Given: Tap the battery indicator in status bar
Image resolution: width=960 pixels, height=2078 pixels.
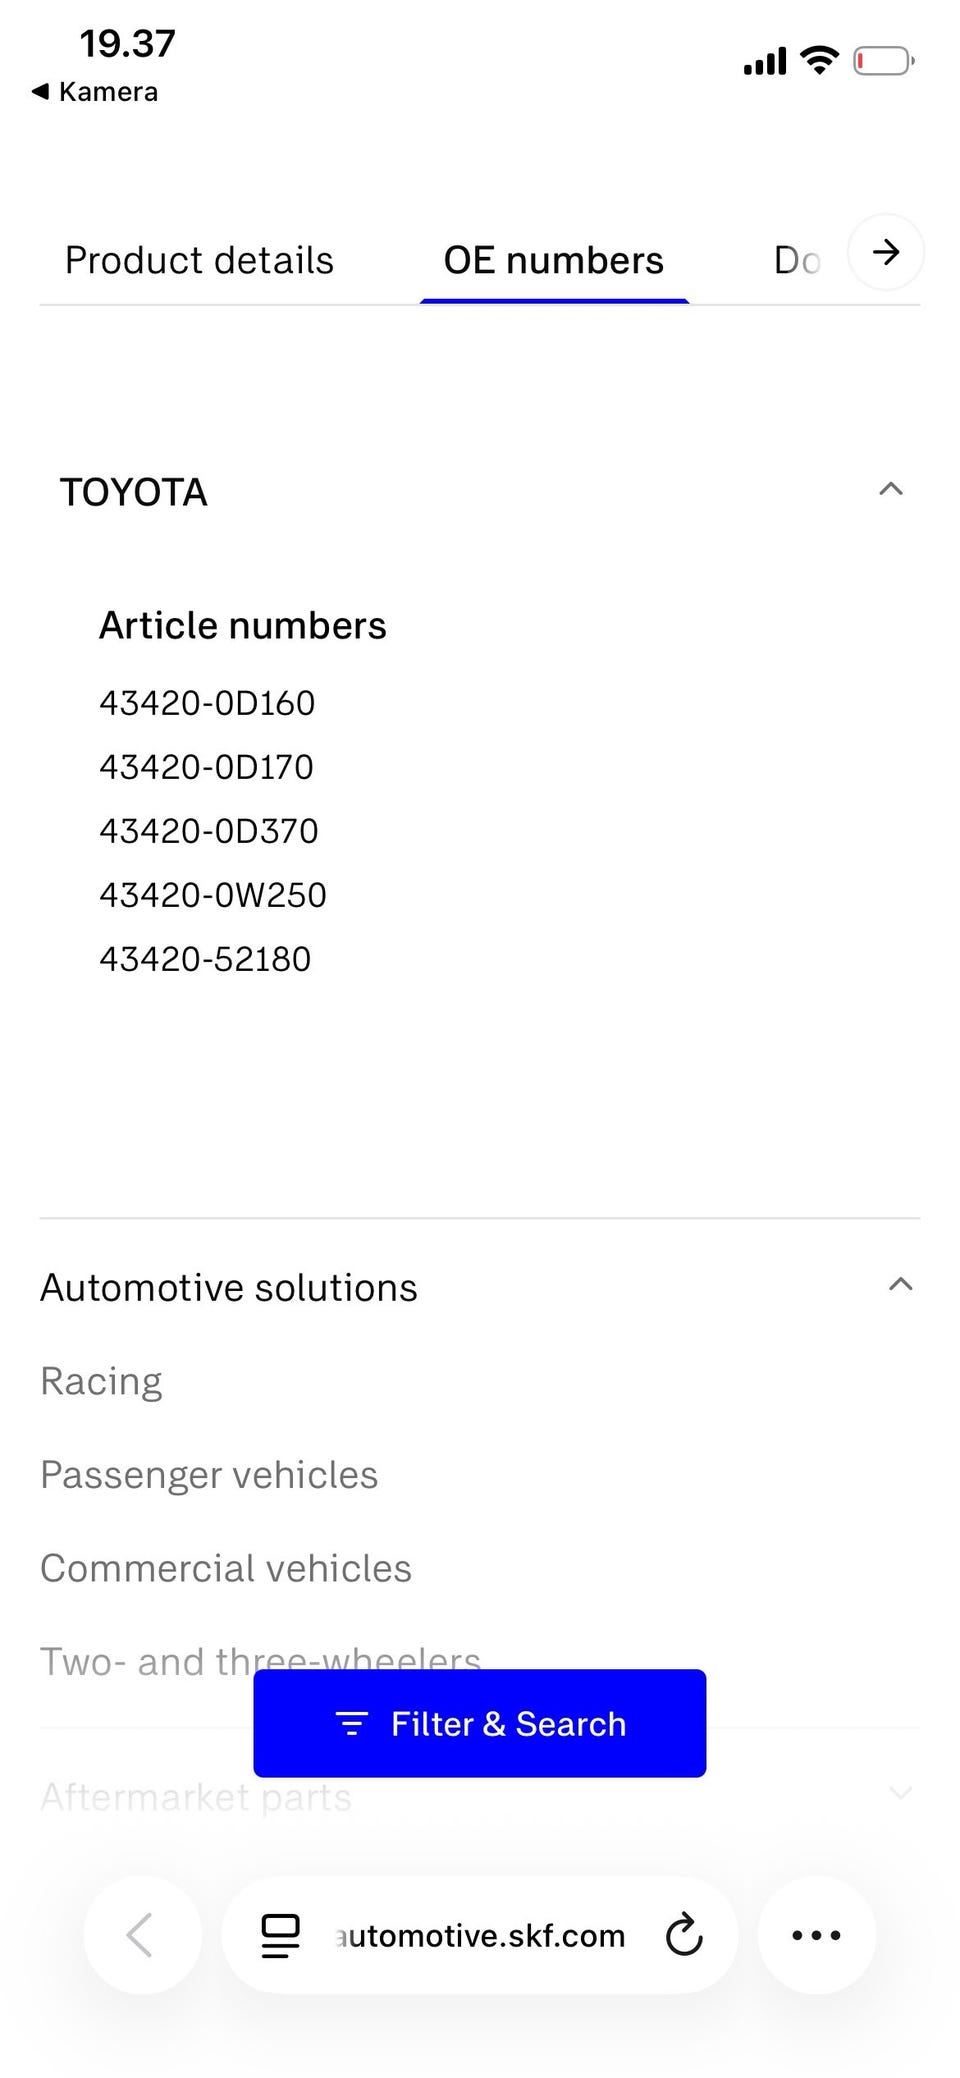Looking at the screenshot, I should [x=883, y=62].
